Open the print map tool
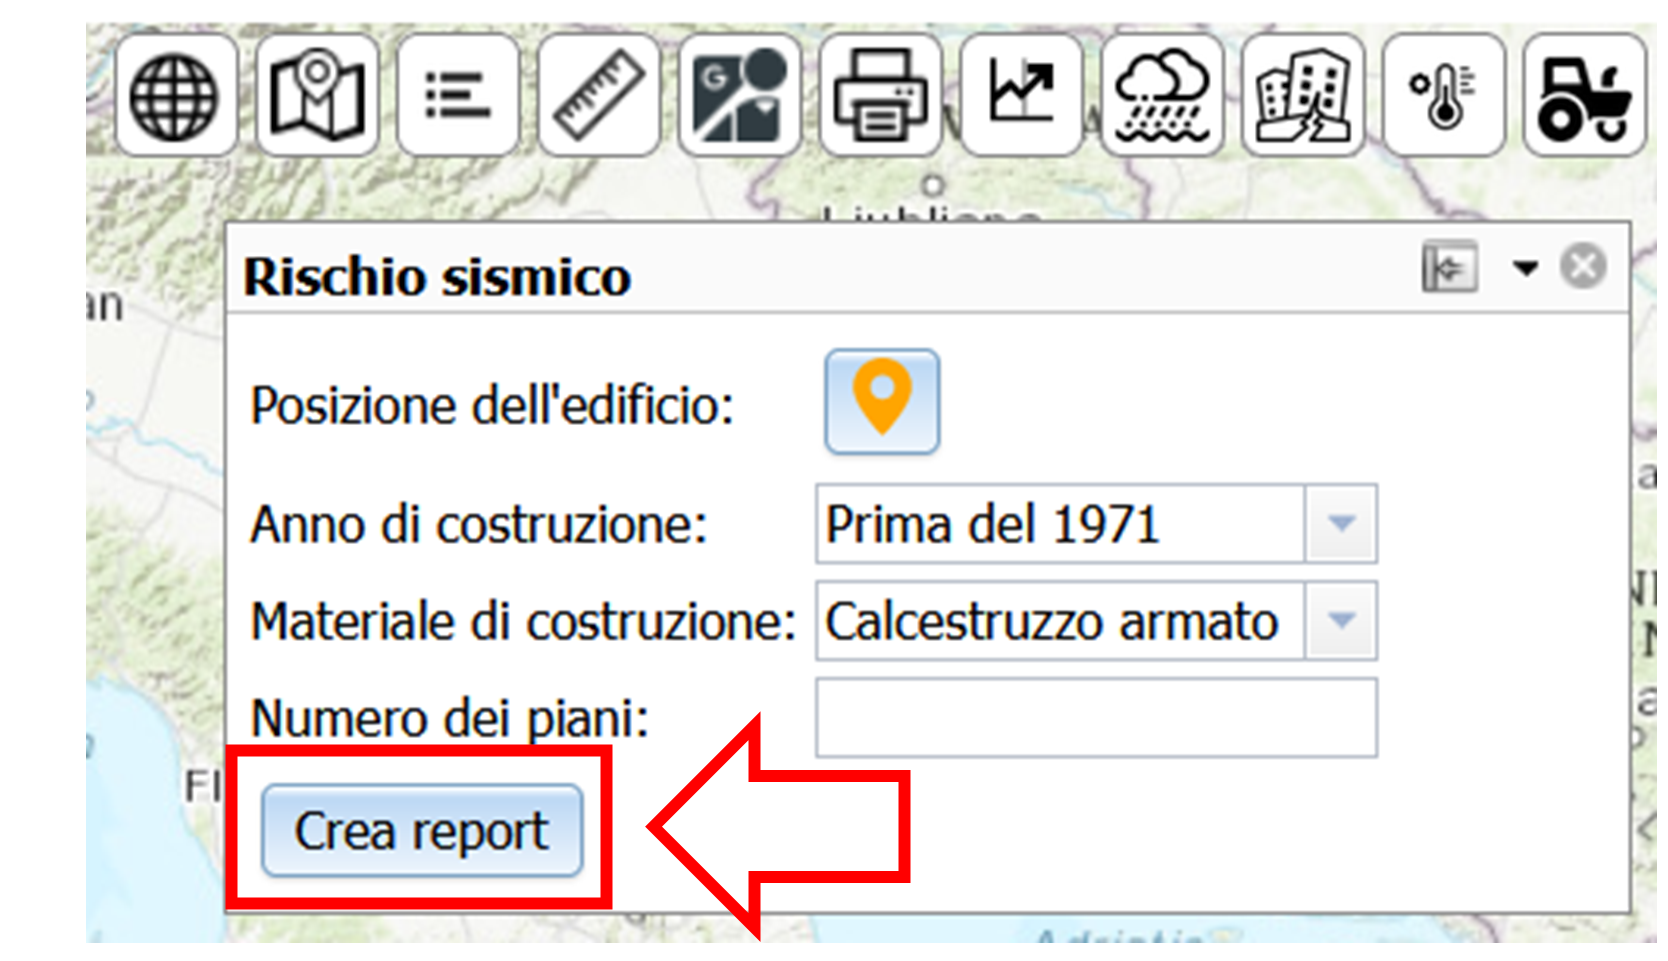1668x961 pixels. (881, 95)
